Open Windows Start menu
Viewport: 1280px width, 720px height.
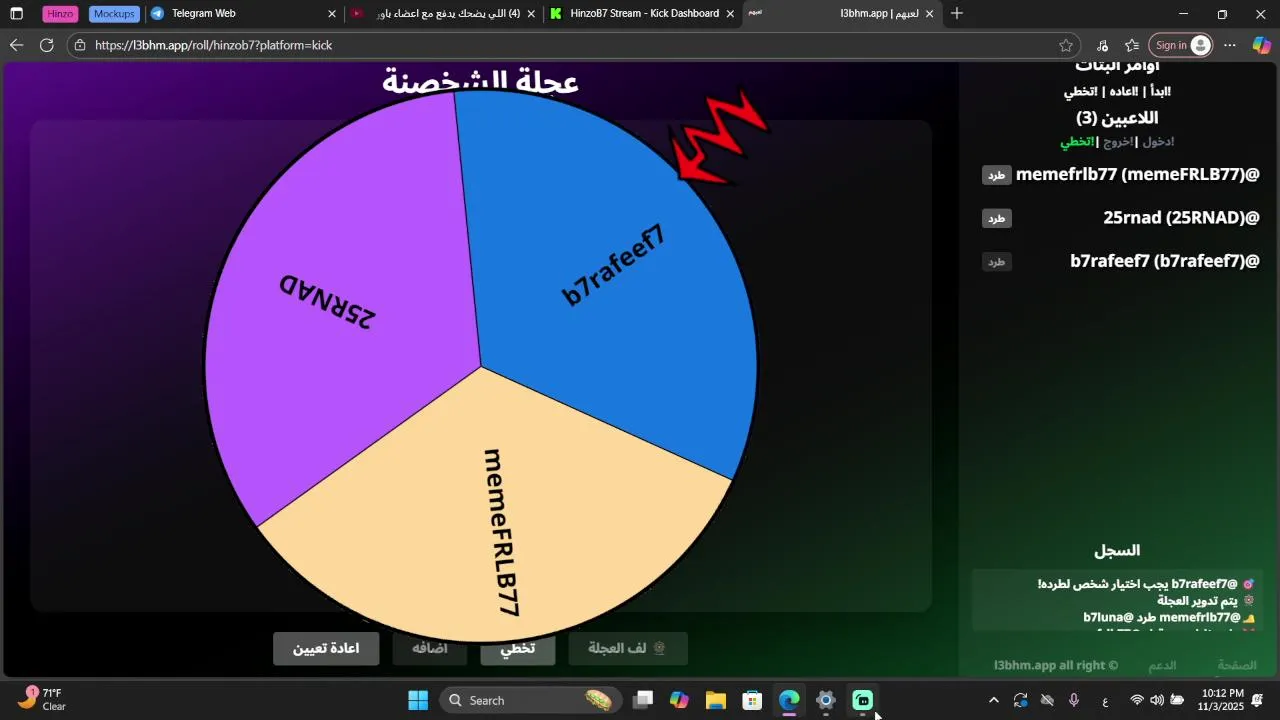pos(418,700)
